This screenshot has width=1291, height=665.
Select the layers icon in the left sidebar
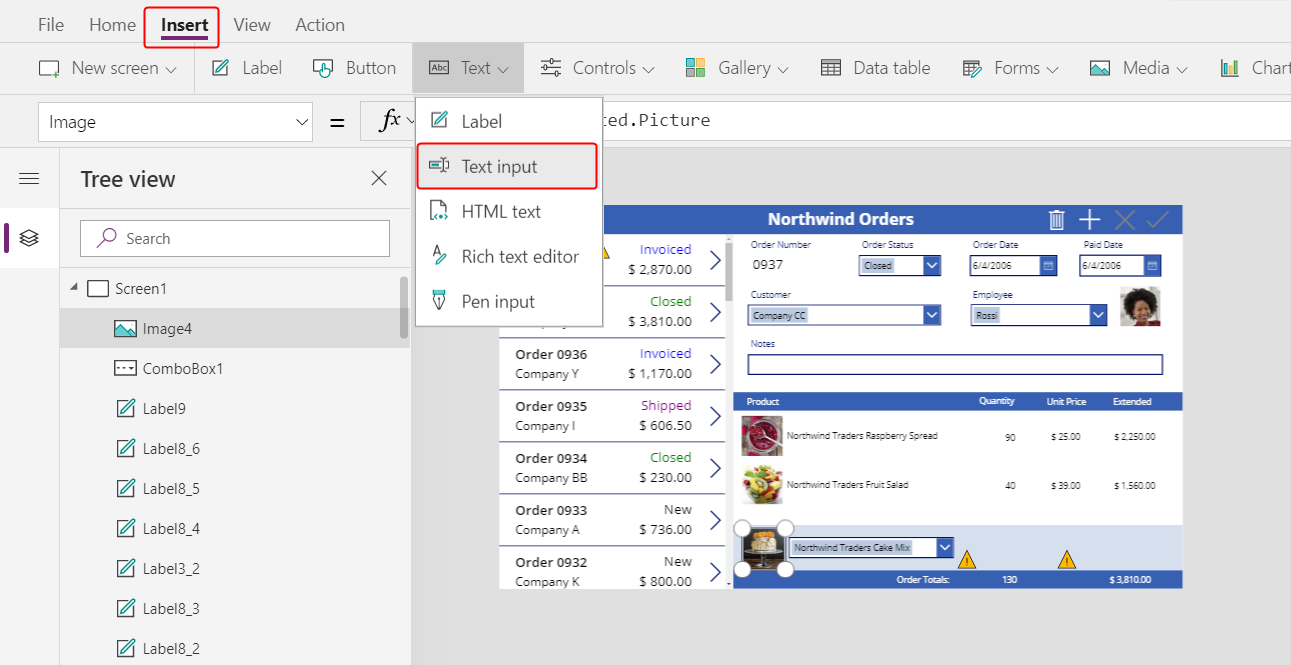[29, 238]
